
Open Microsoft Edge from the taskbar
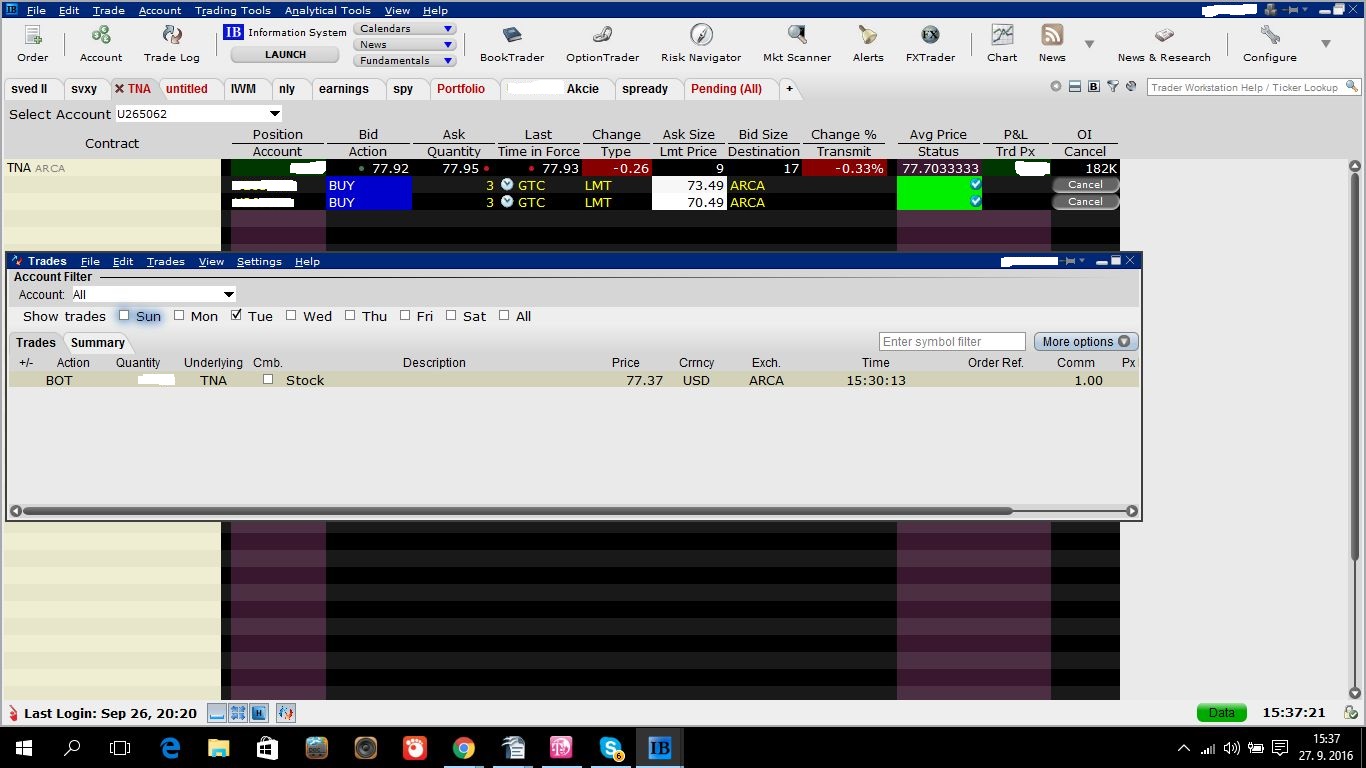pos(170,747)
